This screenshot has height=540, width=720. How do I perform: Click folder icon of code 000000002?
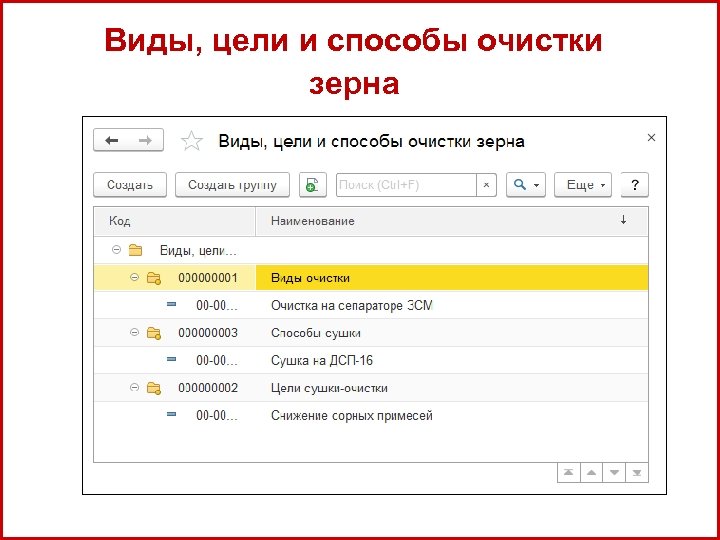[154, 388]
